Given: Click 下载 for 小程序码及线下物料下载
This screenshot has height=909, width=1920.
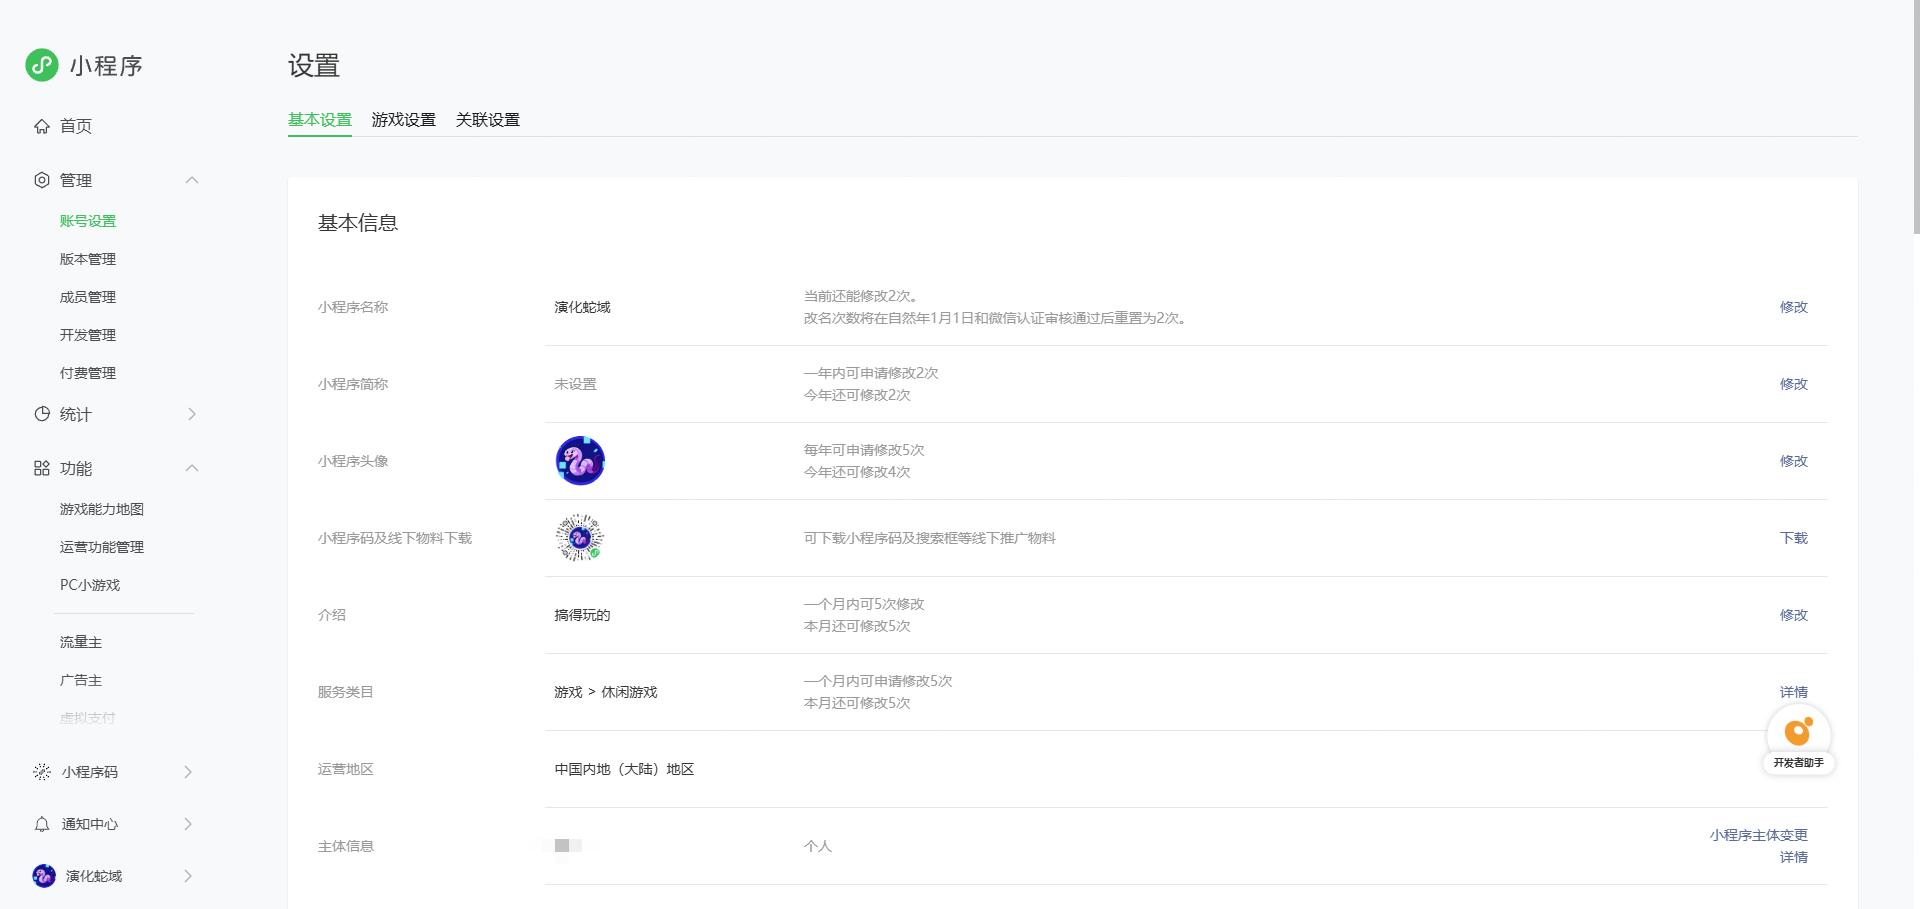Looking at the screenshot, I should coord(1794,538).
